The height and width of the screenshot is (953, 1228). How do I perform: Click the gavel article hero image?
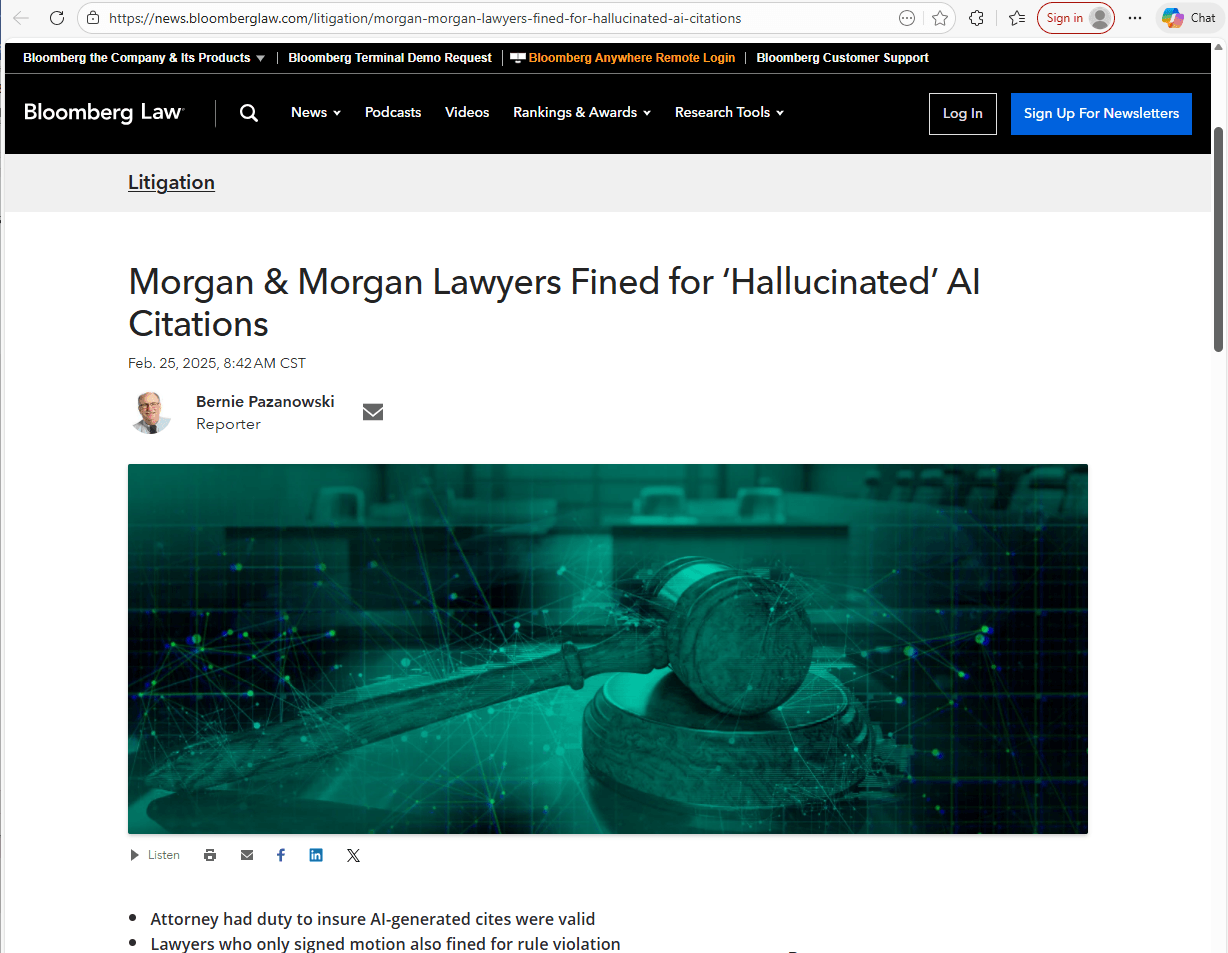coord(608,649)
